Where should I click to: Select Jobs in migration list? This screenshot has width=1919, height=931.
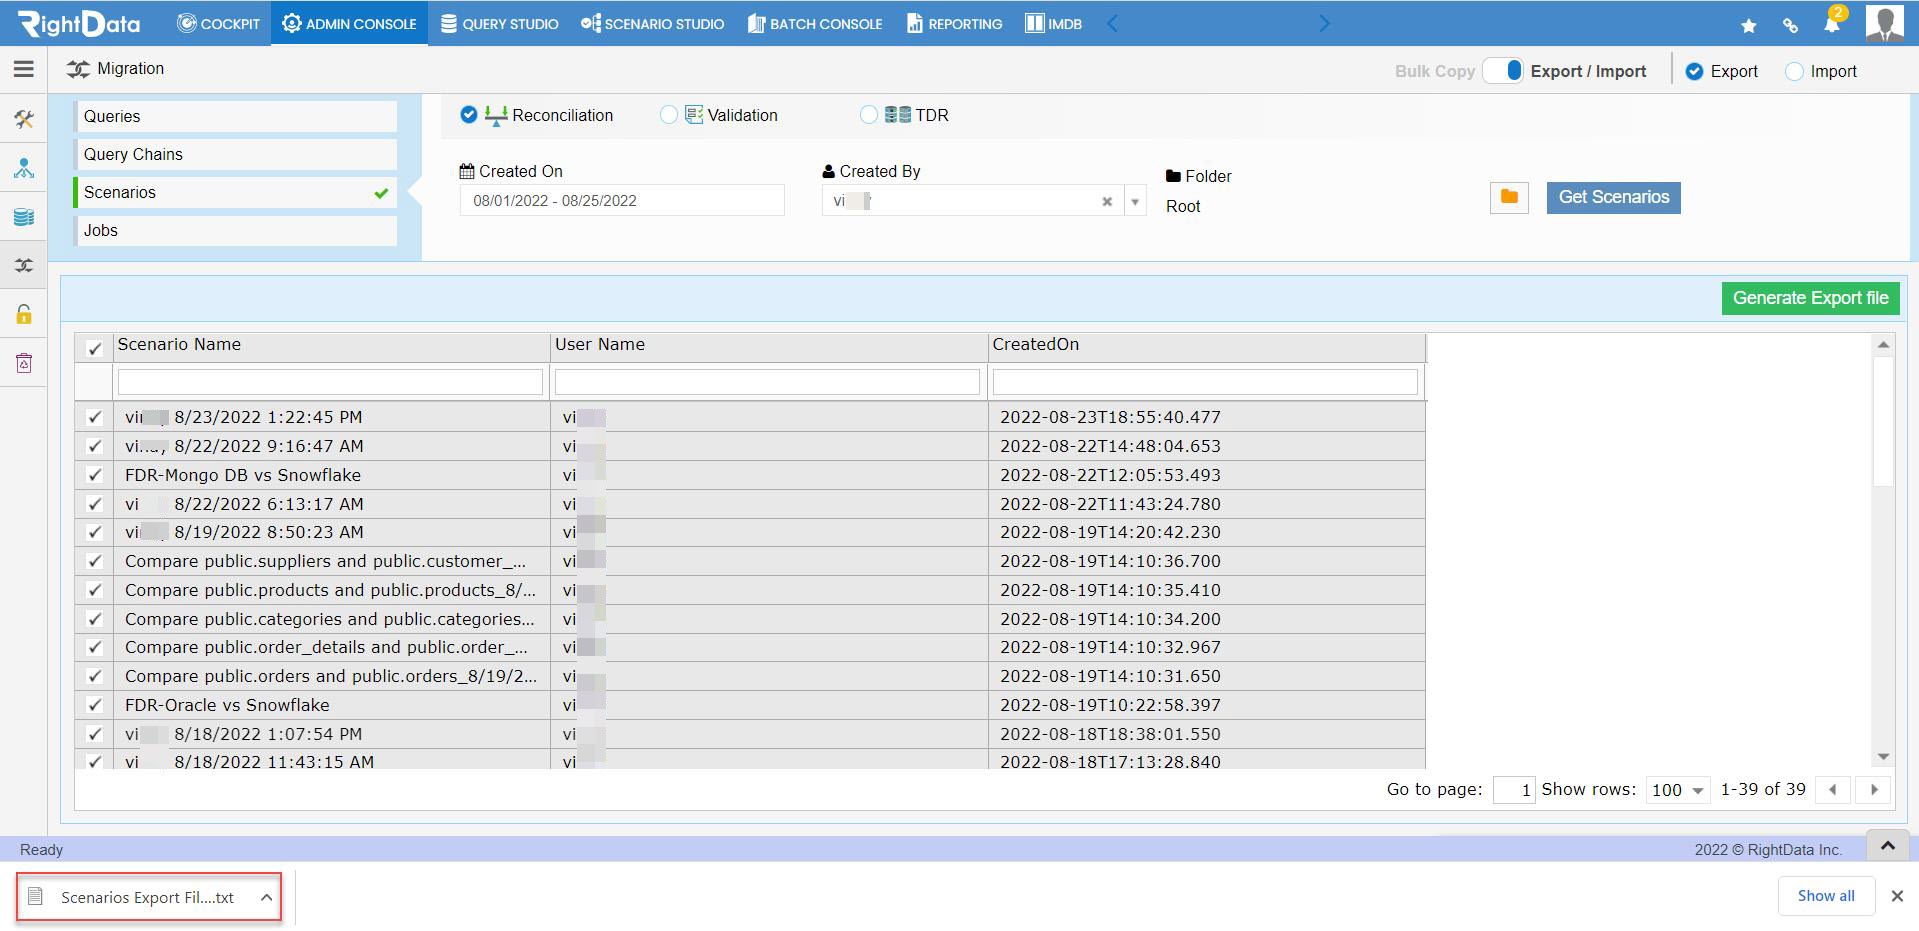(236, 230)
